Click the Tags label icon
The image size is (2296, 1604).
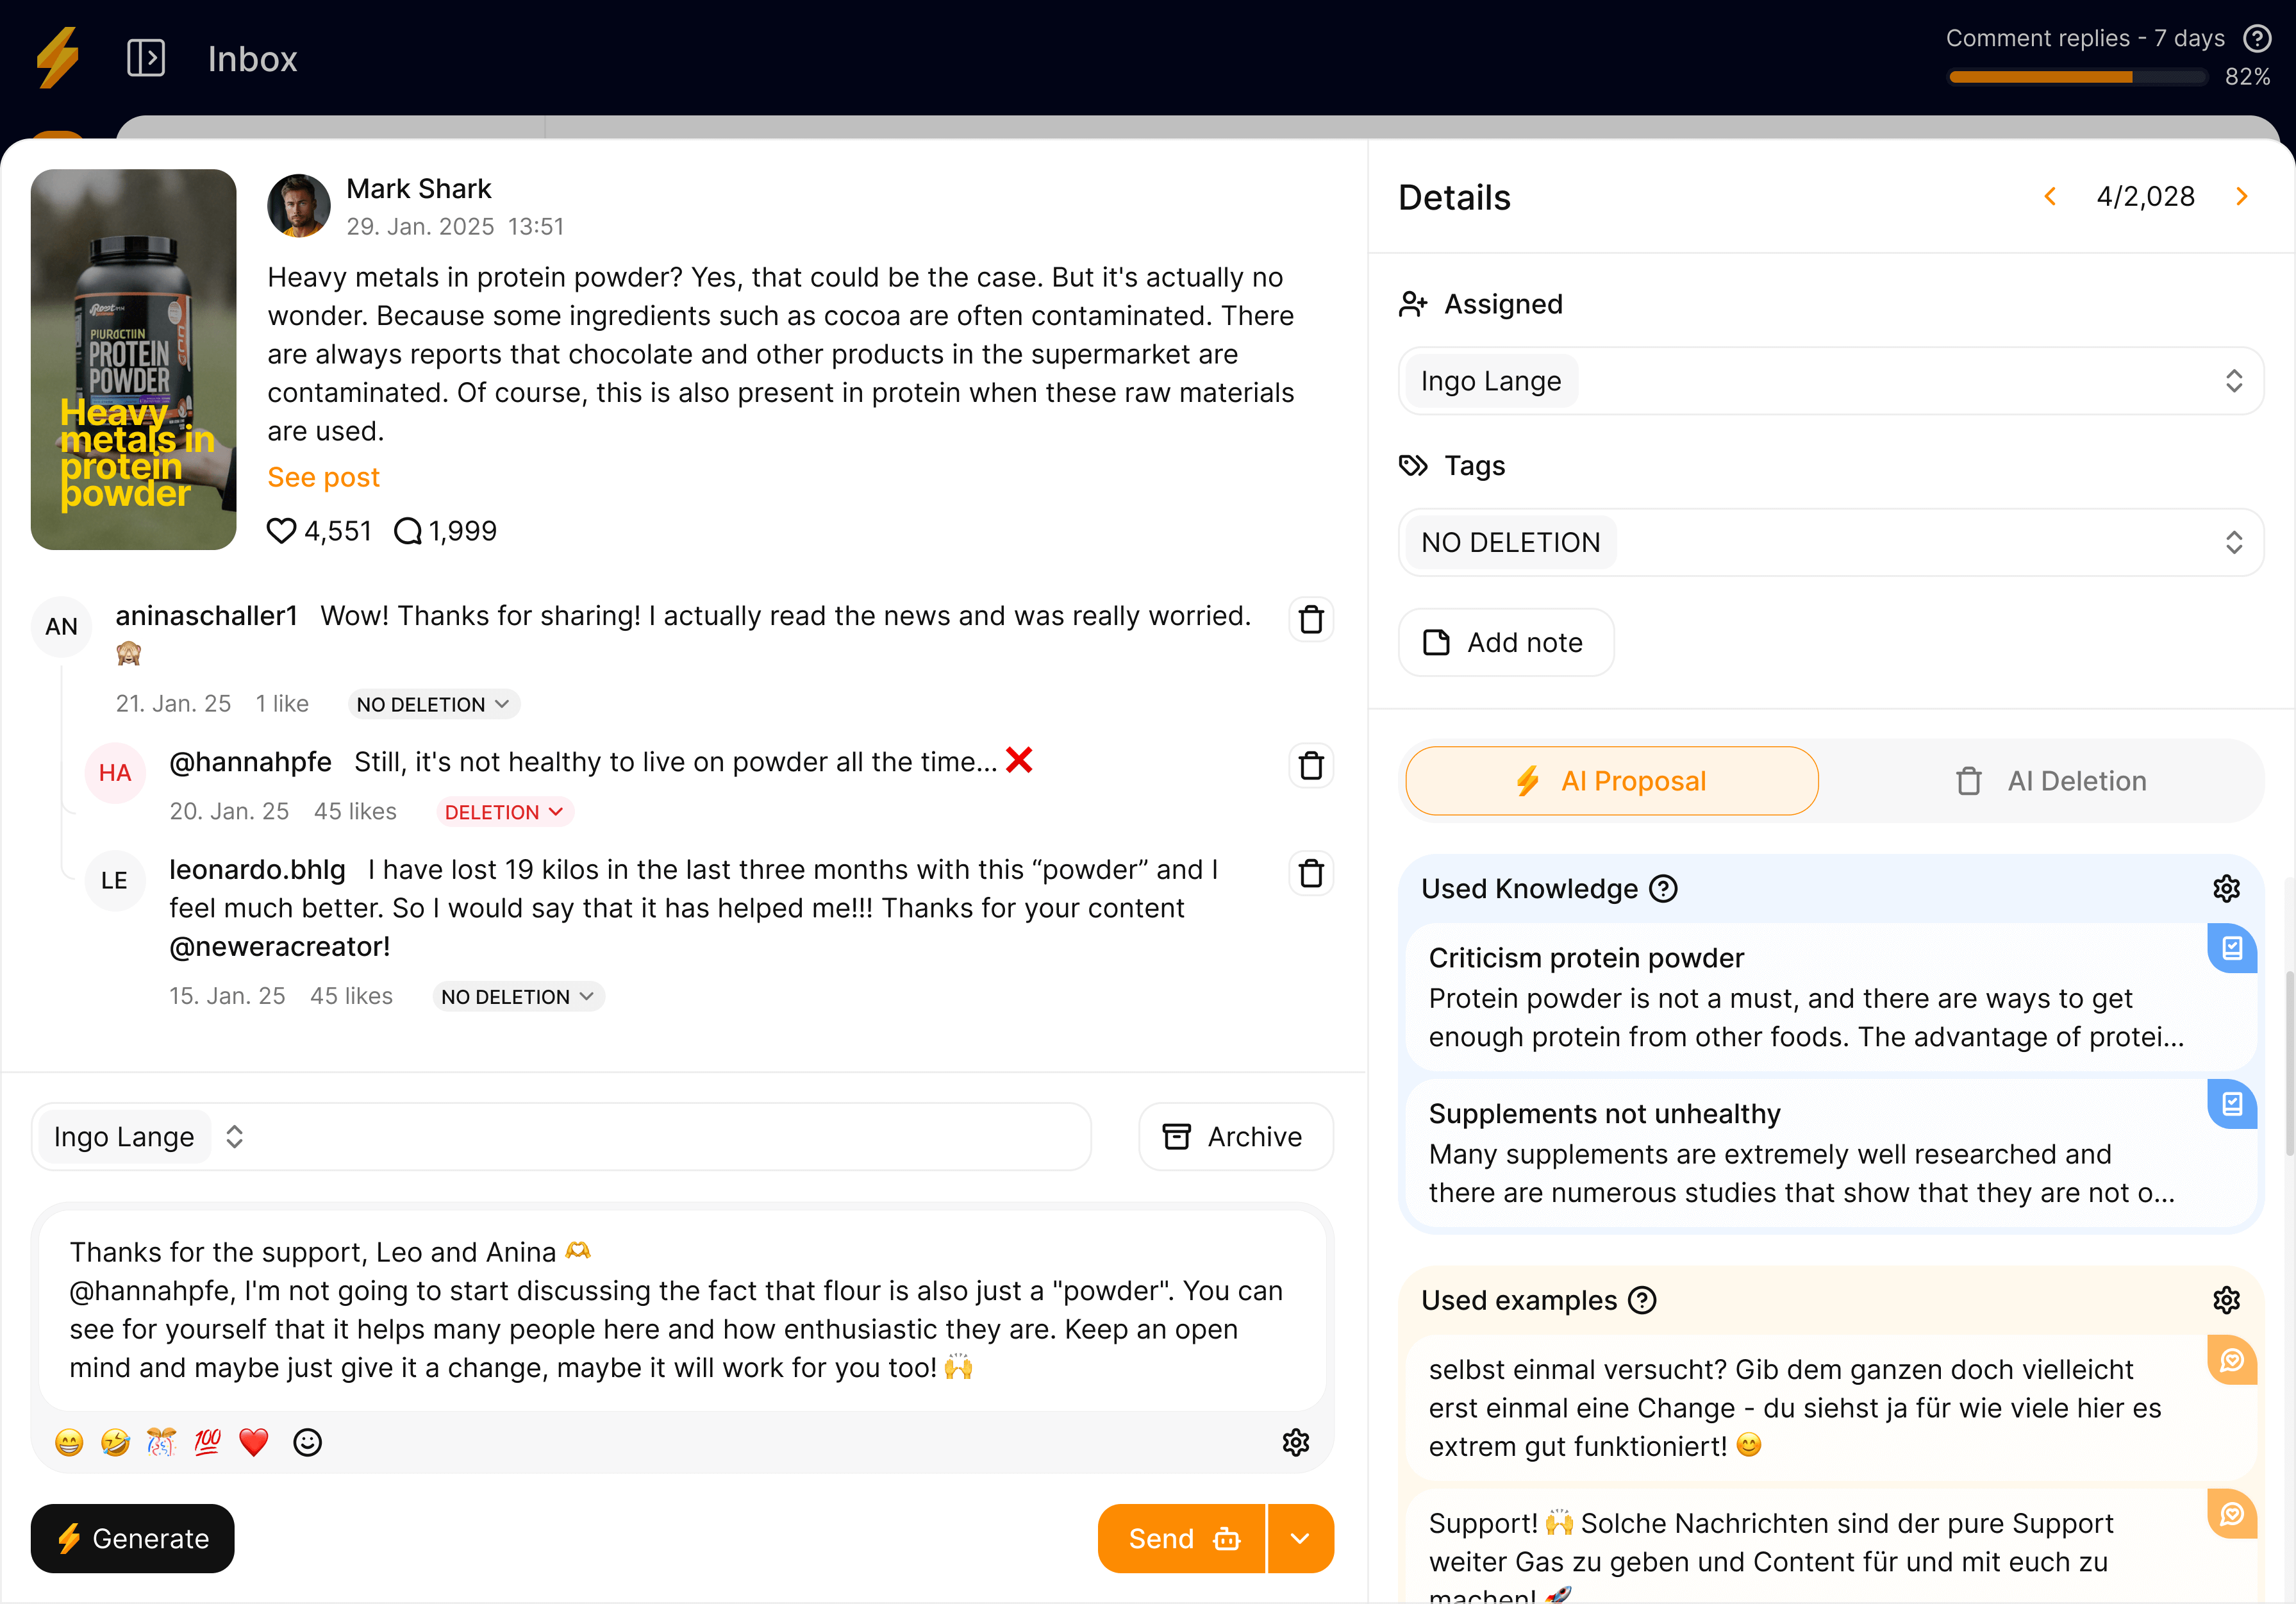pos(1413,465)
